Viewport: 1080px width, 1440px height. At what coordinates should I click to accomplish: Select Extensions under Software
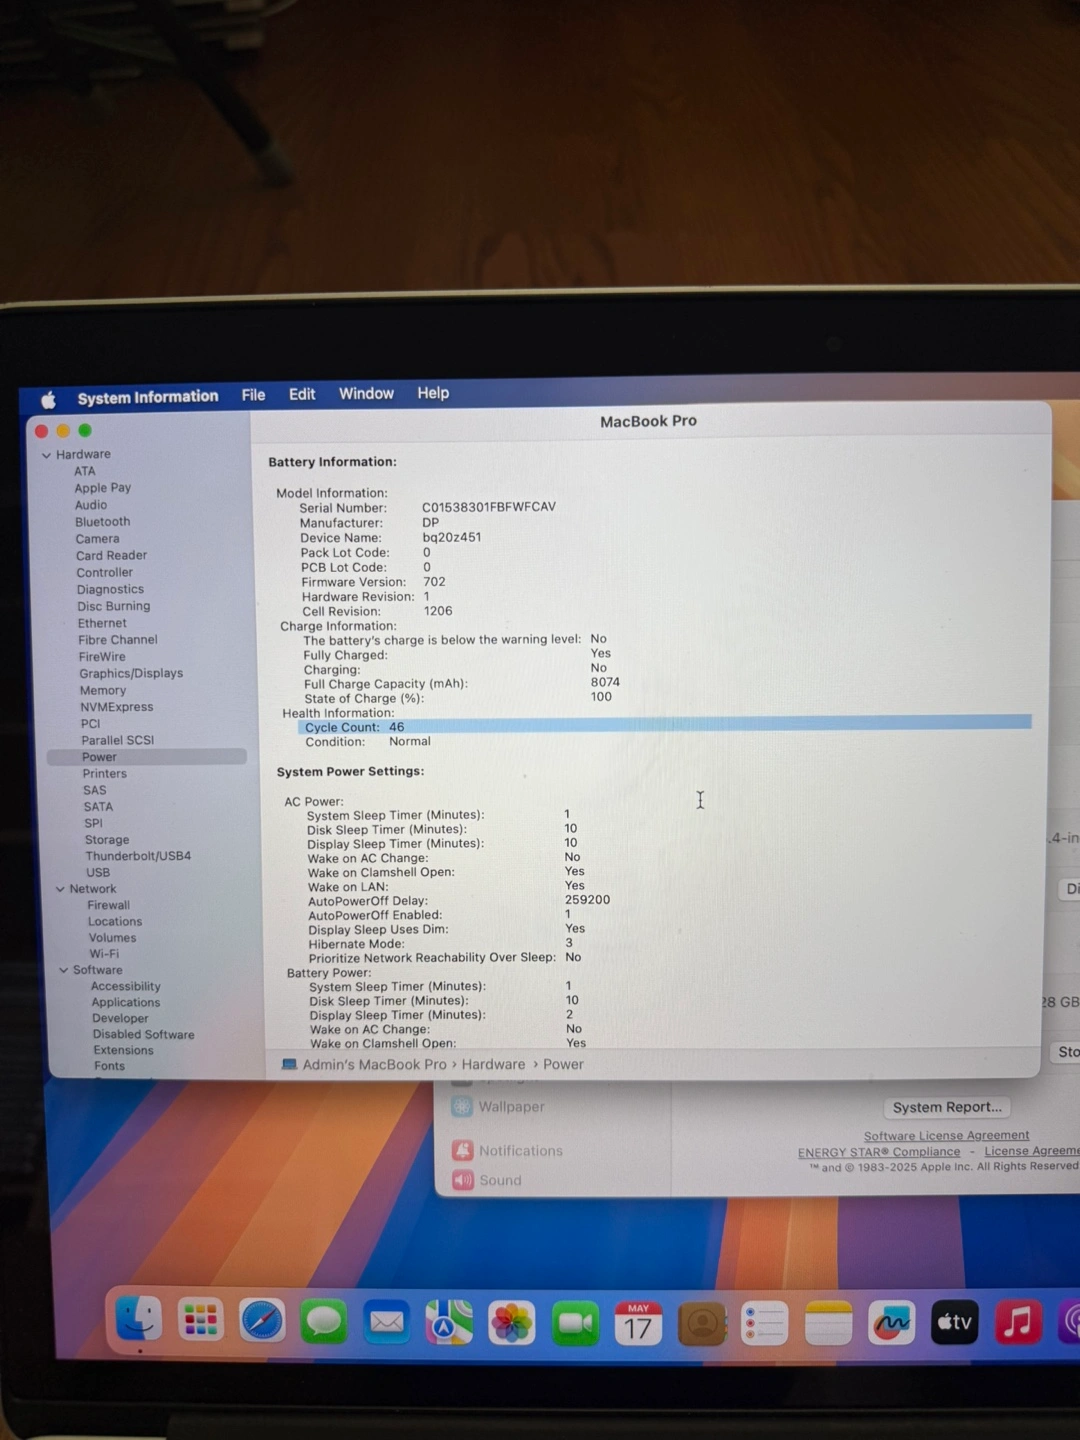(123, 1050)
